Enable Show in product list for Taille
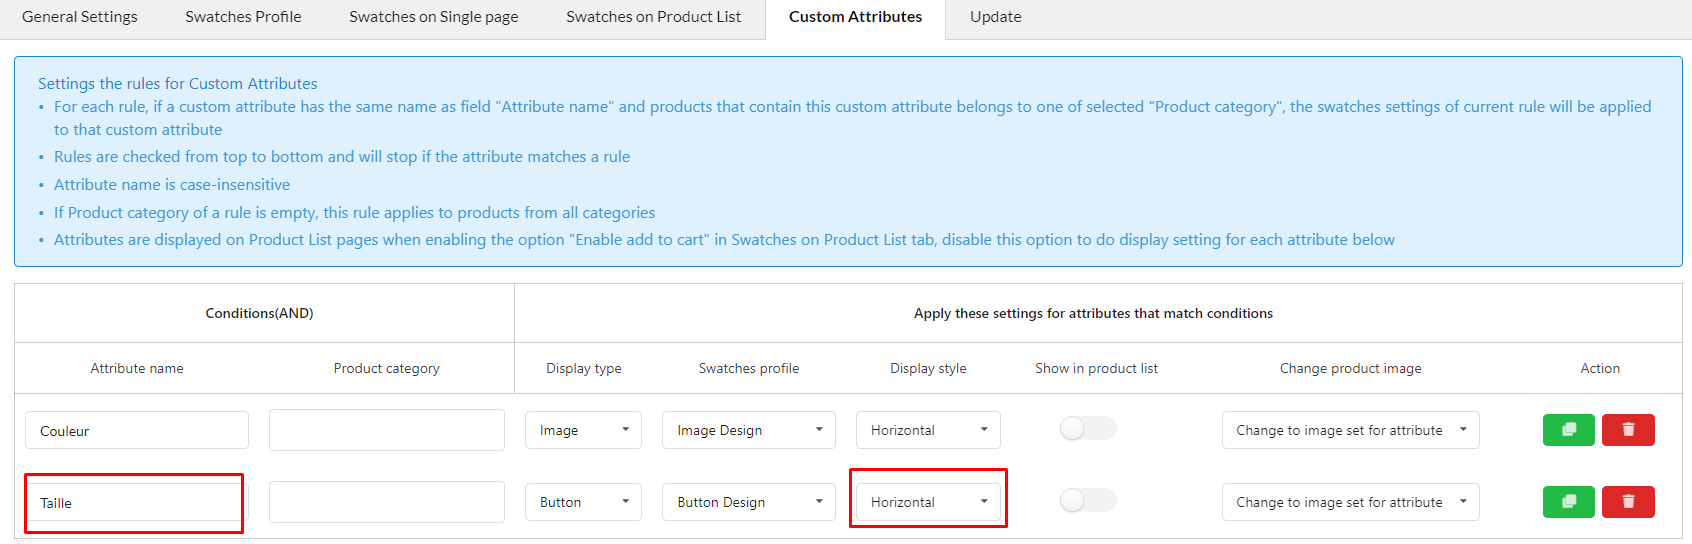The image size is (1692, 544). pyautogui.click(x=1088, y=501)
